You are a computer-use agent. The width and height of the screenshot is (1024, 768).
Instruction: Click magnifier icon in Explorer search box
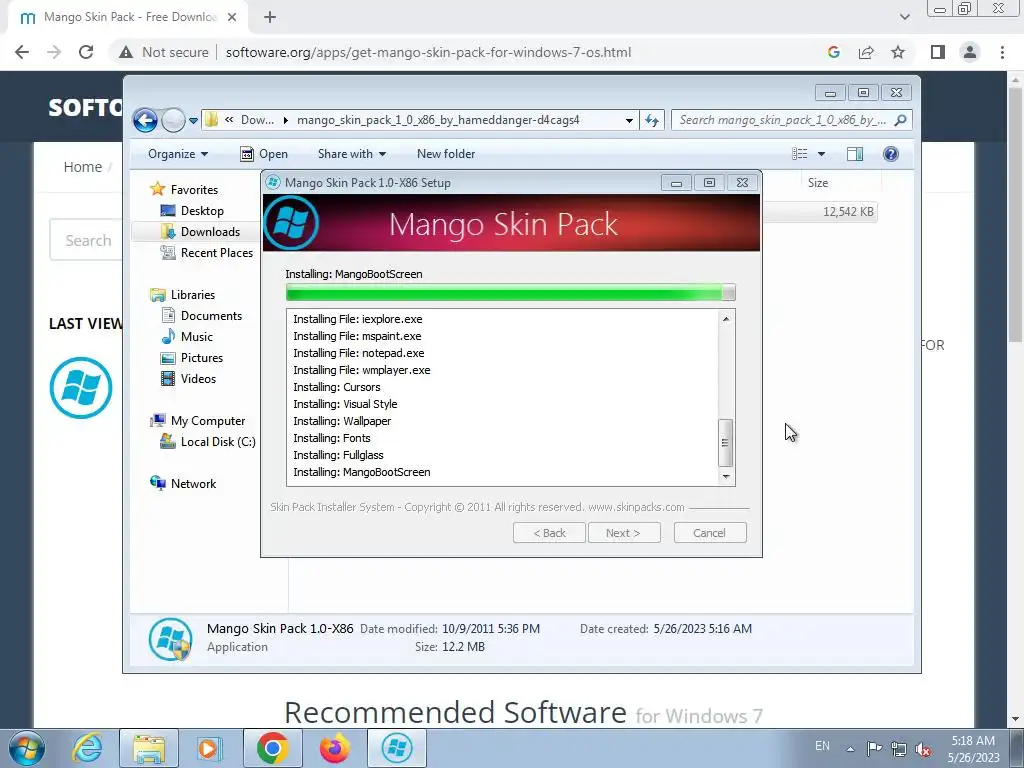[901, 120]
